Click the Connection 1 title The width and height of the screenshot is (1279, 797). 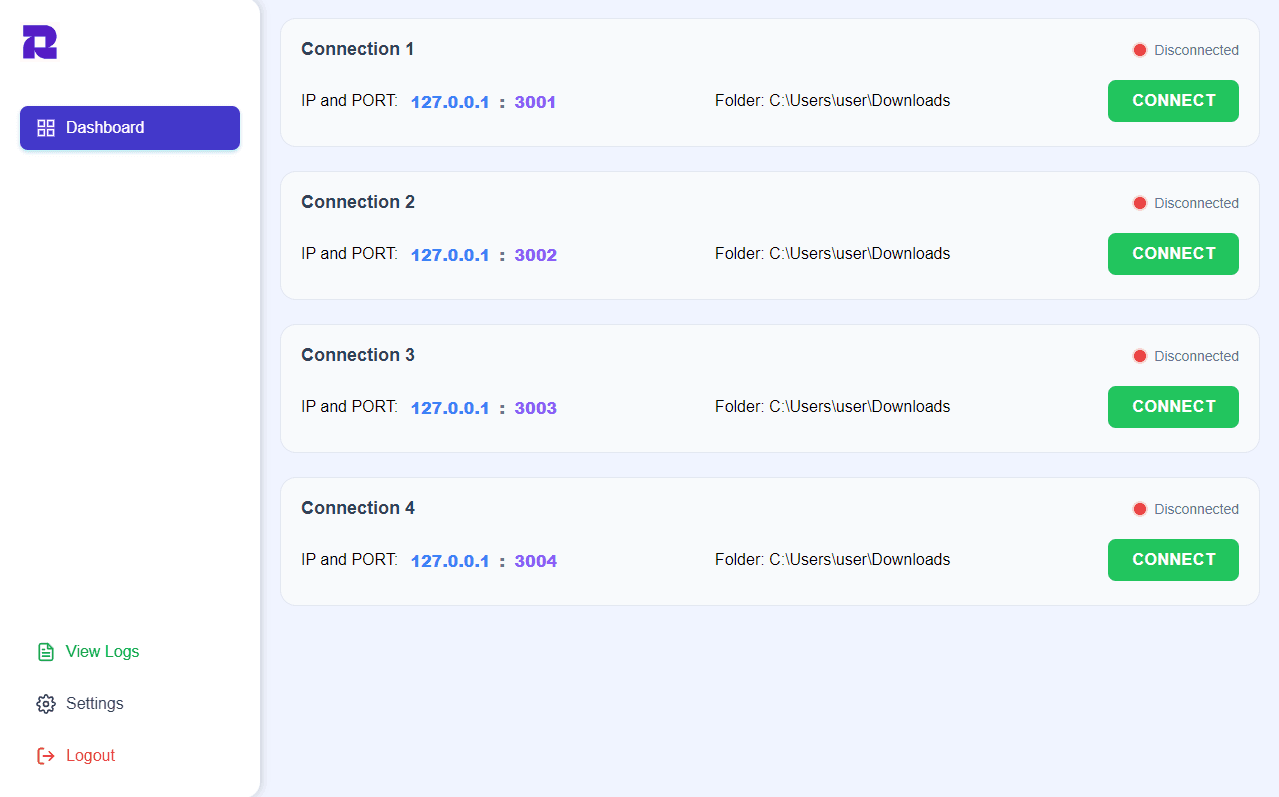[357, 49]
